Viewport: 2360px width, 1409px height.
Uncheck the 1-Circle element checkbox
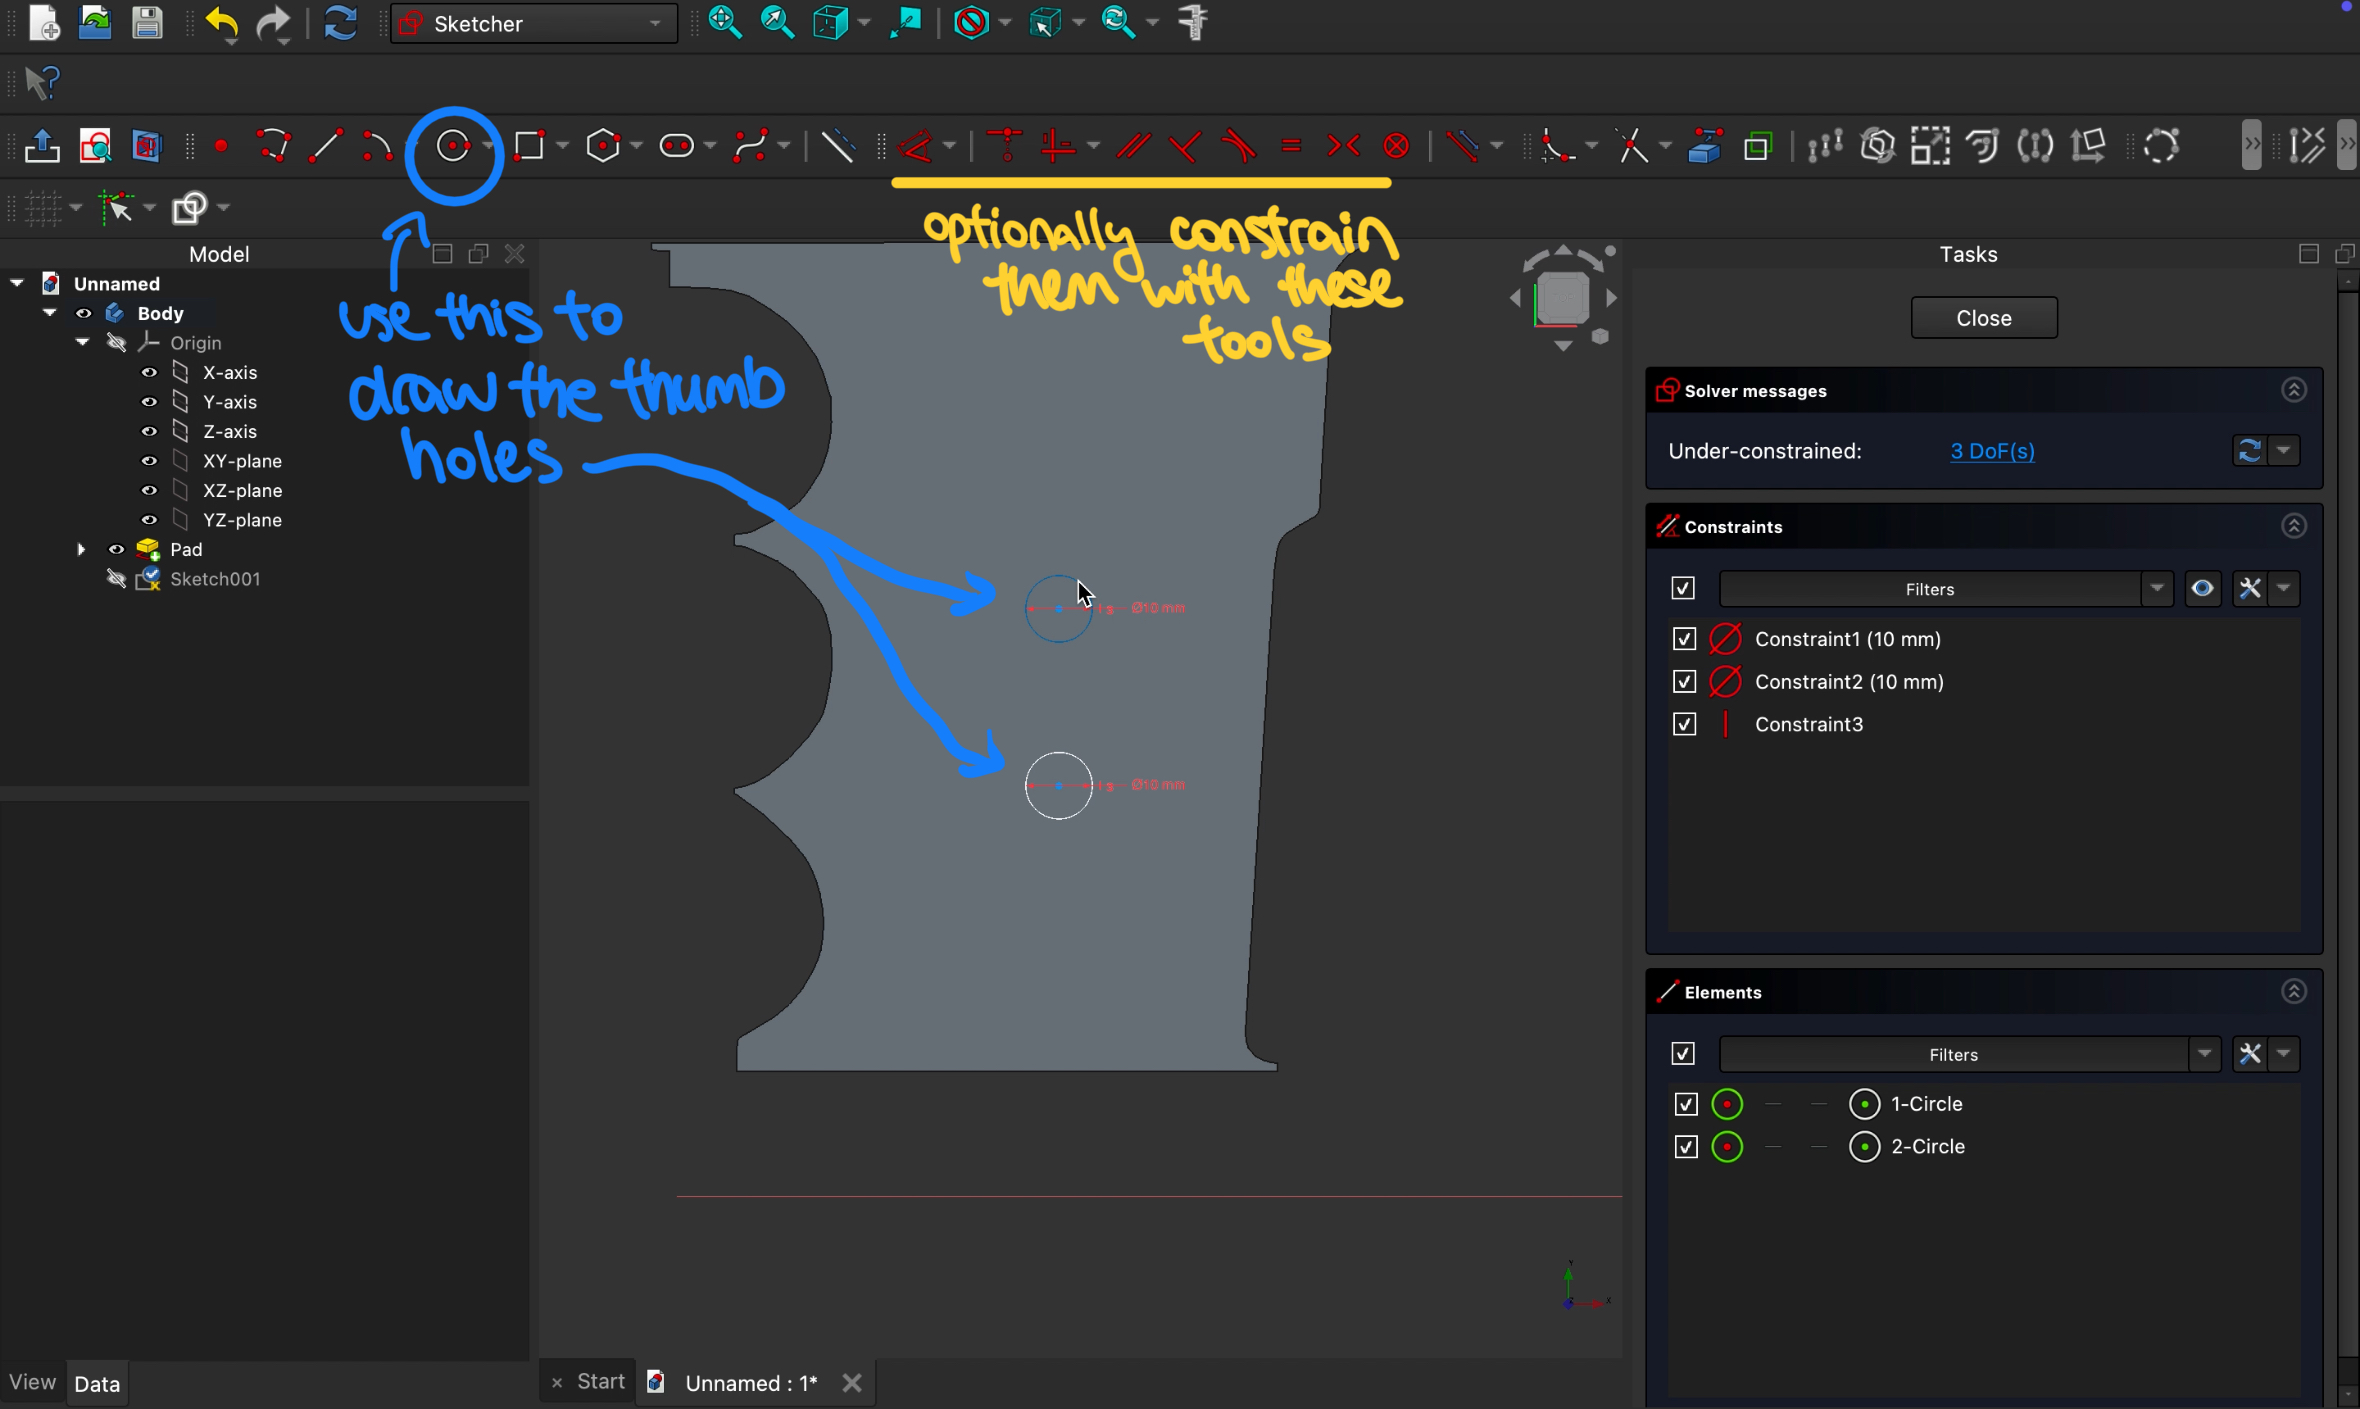click(1686, 1104)
